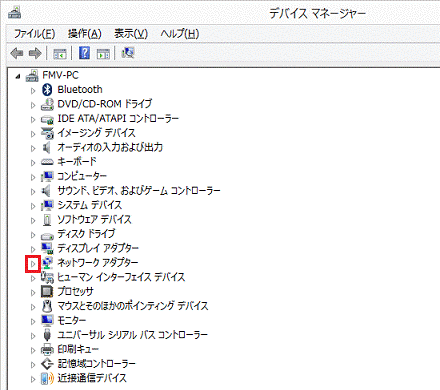The width and height of the screenshot is (440, 390).
Task: Open the ファイル(F) menu
Action: (x=34, y=34)
